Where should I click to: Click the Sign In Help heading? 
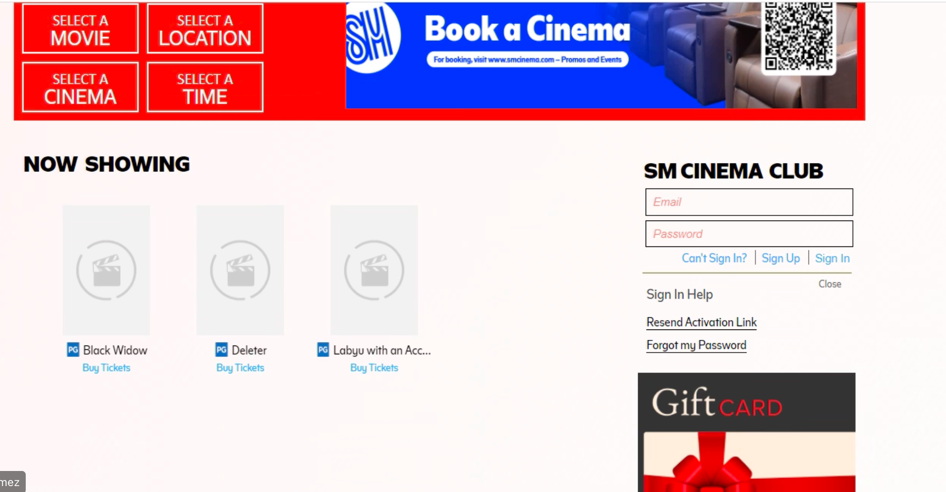point(679,295)
